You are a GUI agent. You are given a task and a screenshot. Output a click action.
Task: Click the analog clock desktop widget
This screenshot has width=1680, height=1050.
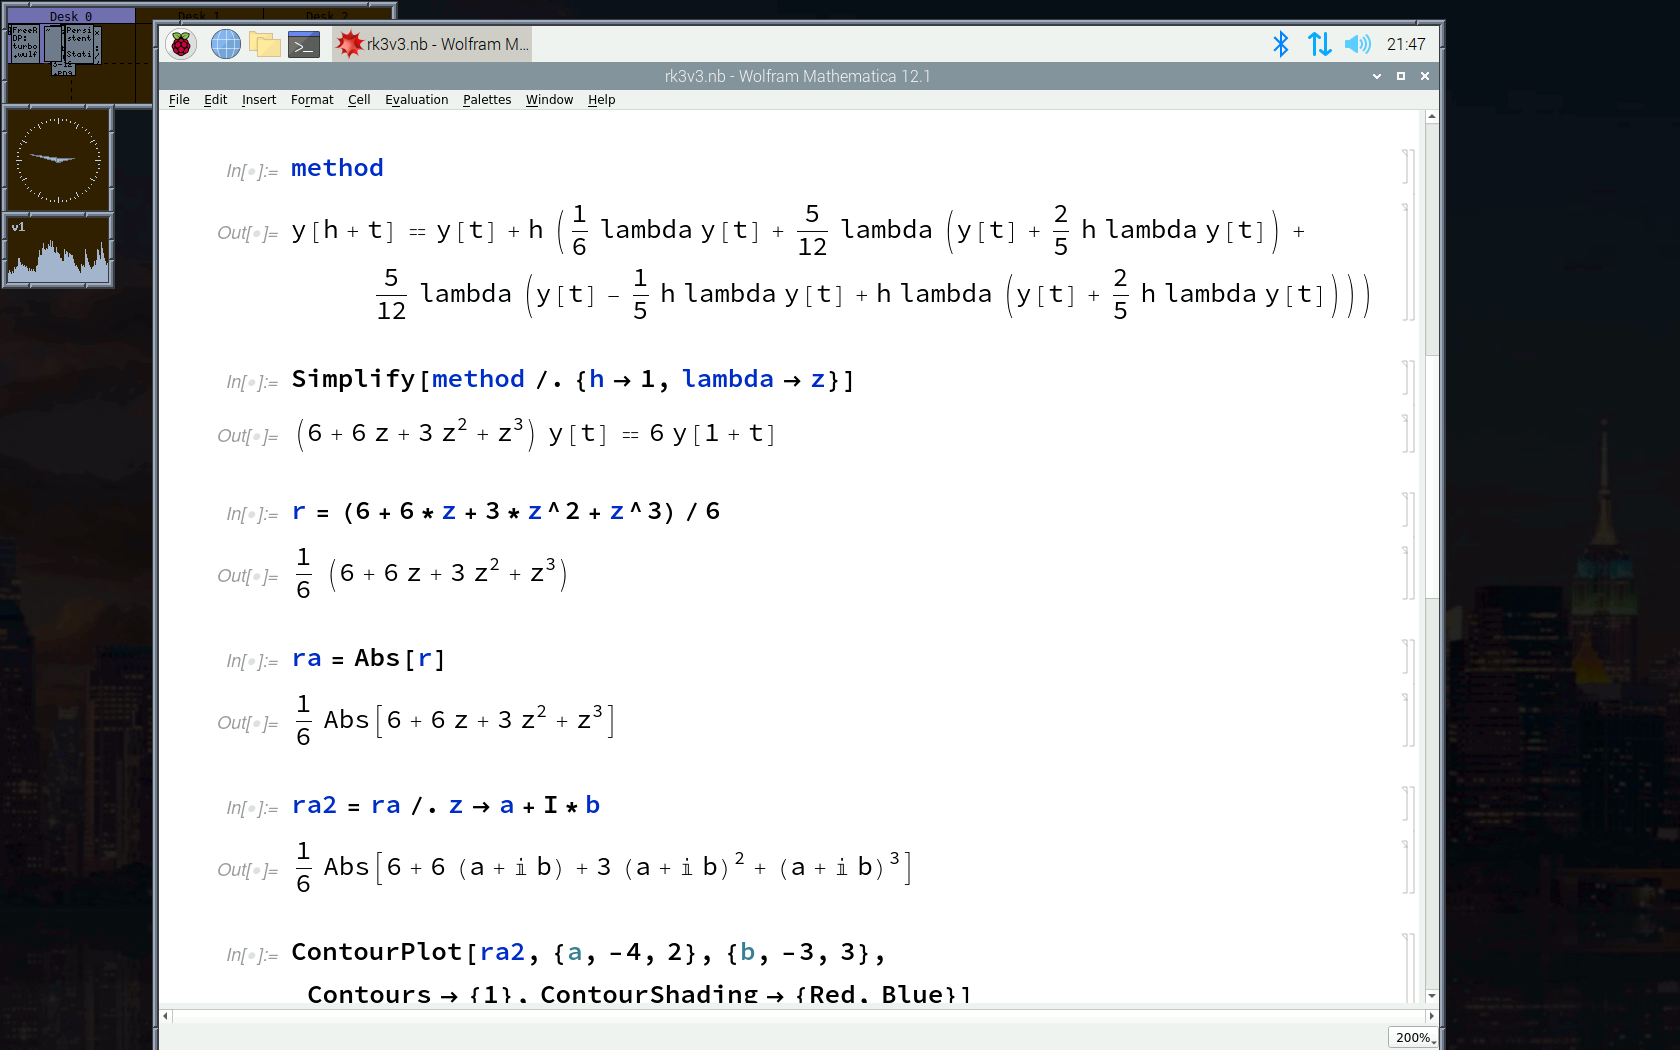click(58, 160)
